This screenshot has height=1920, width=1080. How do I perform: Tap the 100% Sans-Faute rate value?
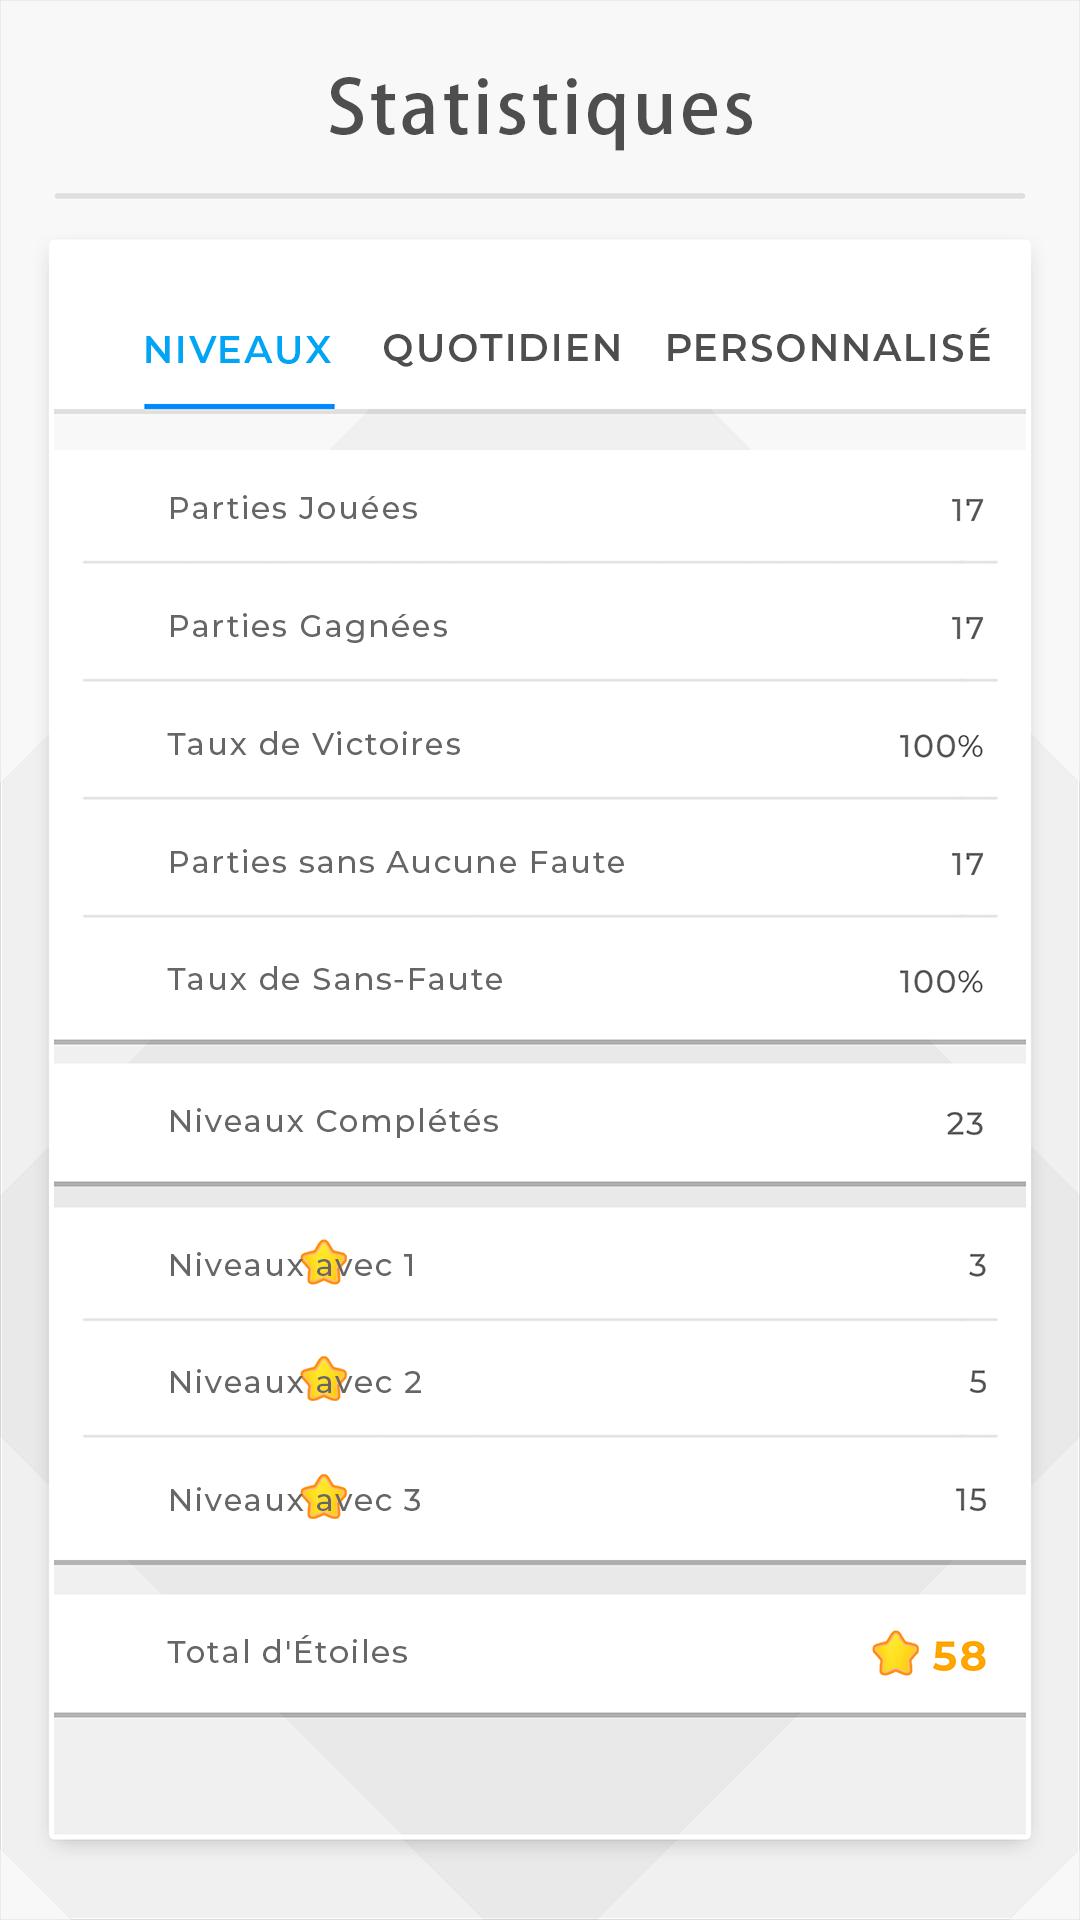click(x=941, y=982)
